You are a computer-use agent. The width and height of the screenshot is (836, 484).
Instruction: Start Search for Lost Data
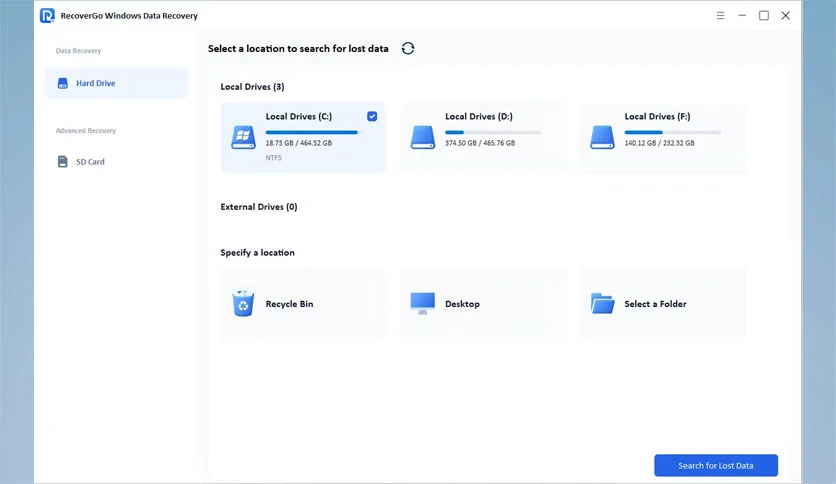tap(716, 465)
